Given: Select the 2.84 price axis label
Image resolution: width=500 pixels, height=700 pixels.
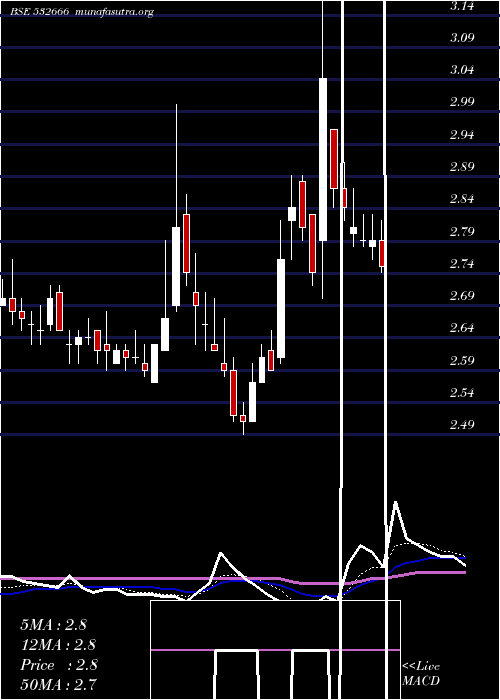Looking at the screenshot, I should point(462,199).
